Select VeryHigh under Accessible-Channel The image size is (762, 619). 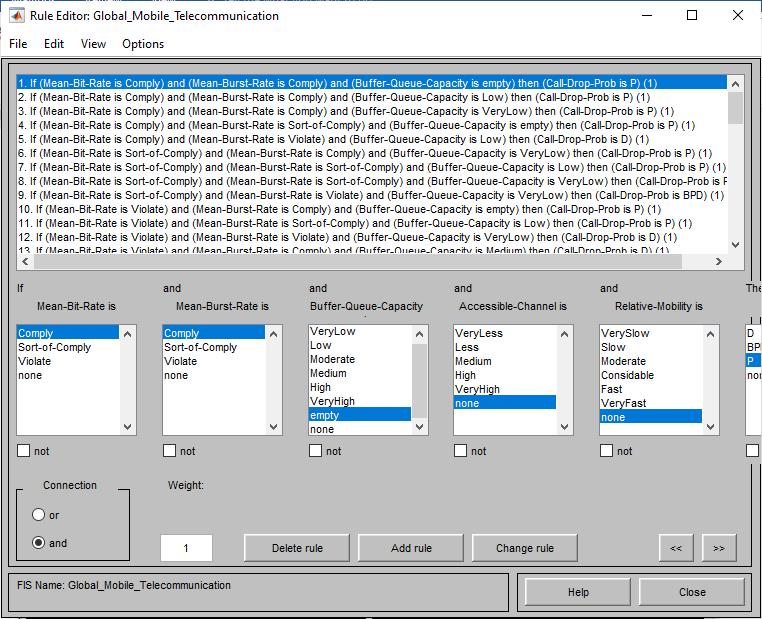505,389
